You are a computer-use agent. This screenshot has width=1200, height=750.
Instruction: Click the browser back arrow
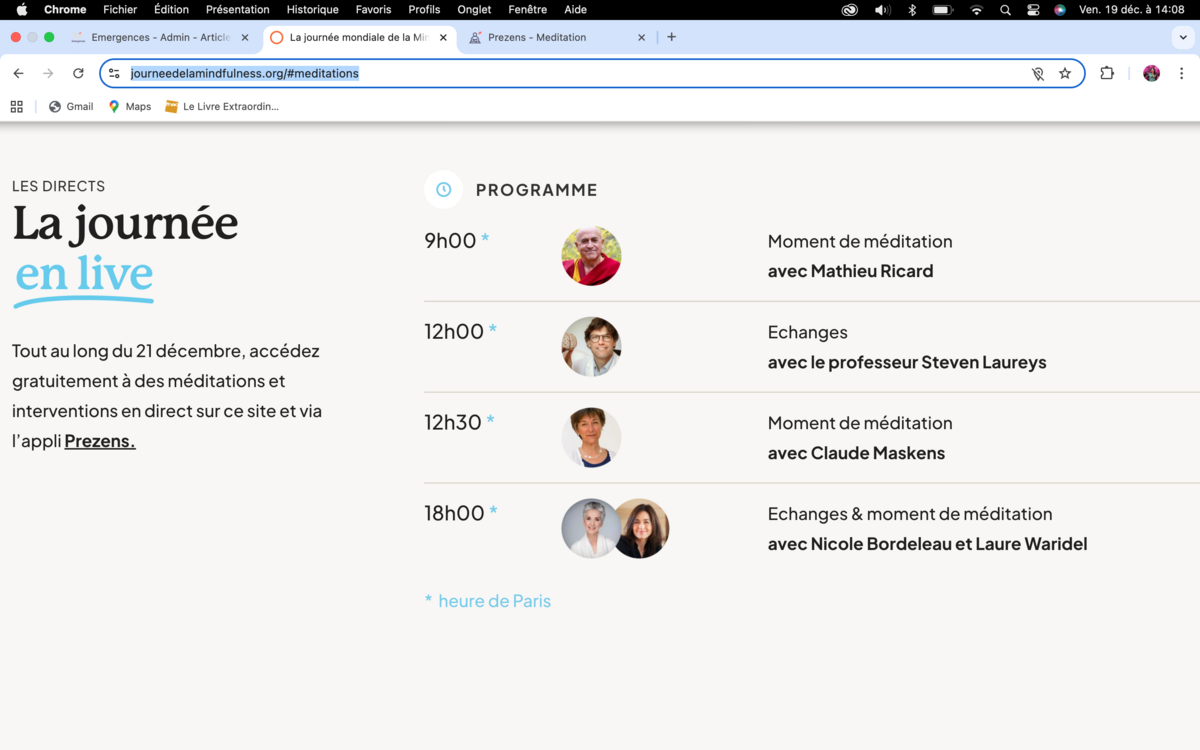pos(18,73)
